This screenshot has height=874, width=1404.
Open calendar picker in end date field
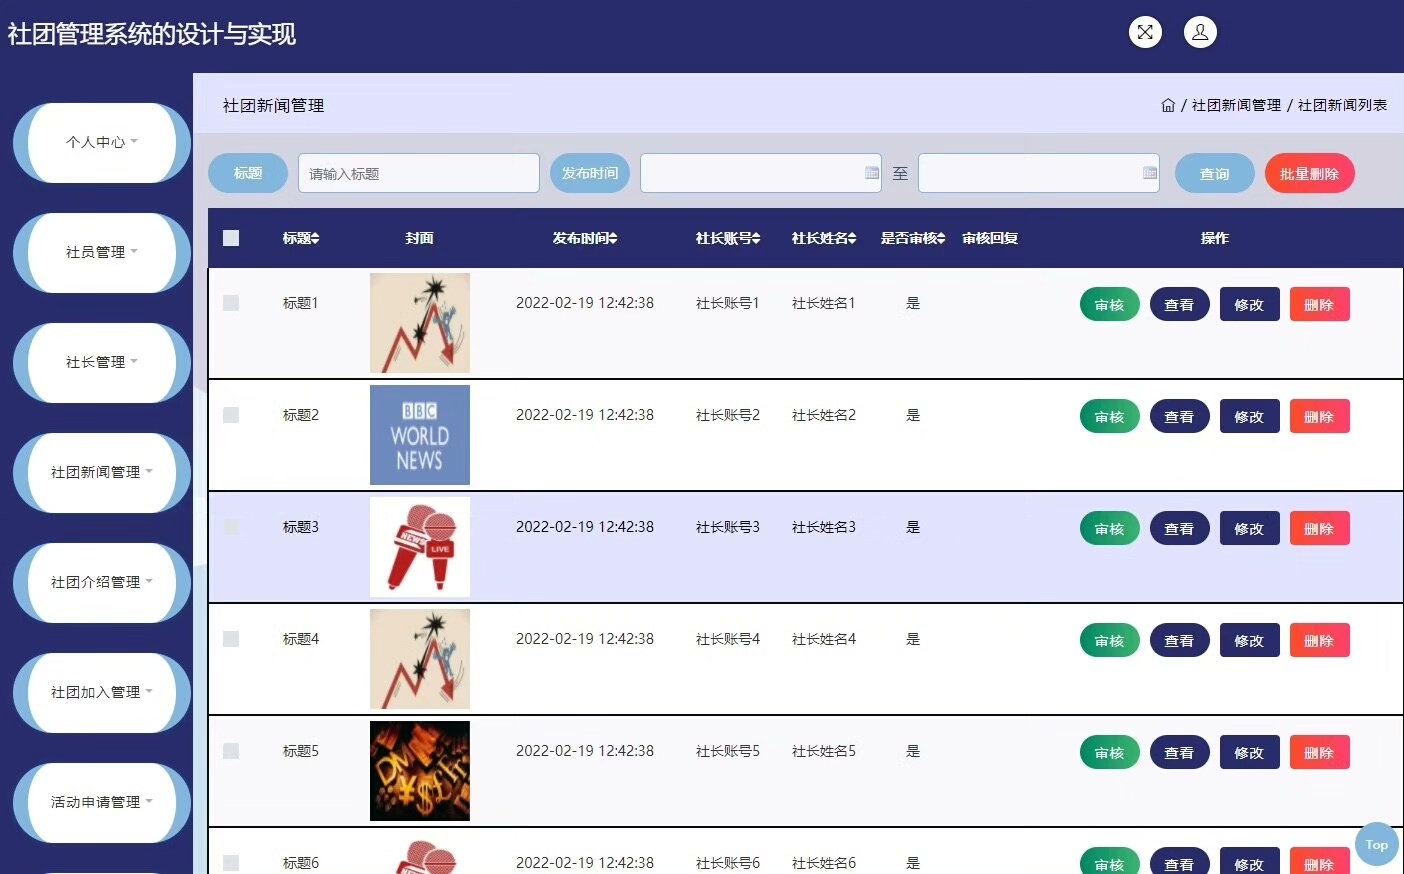pyautogui.click(x=1150, y=173)
